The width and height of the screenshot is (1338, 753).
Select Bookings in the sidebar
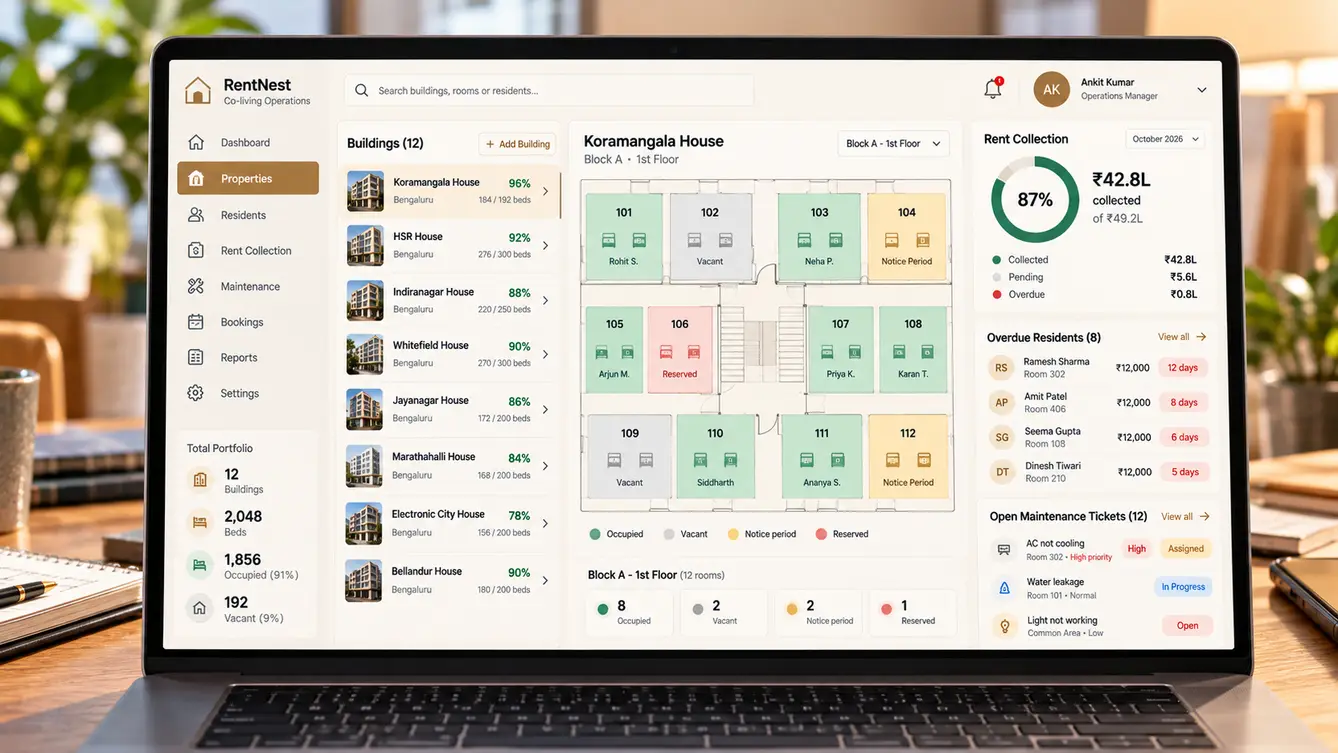[x=248, y=322]
